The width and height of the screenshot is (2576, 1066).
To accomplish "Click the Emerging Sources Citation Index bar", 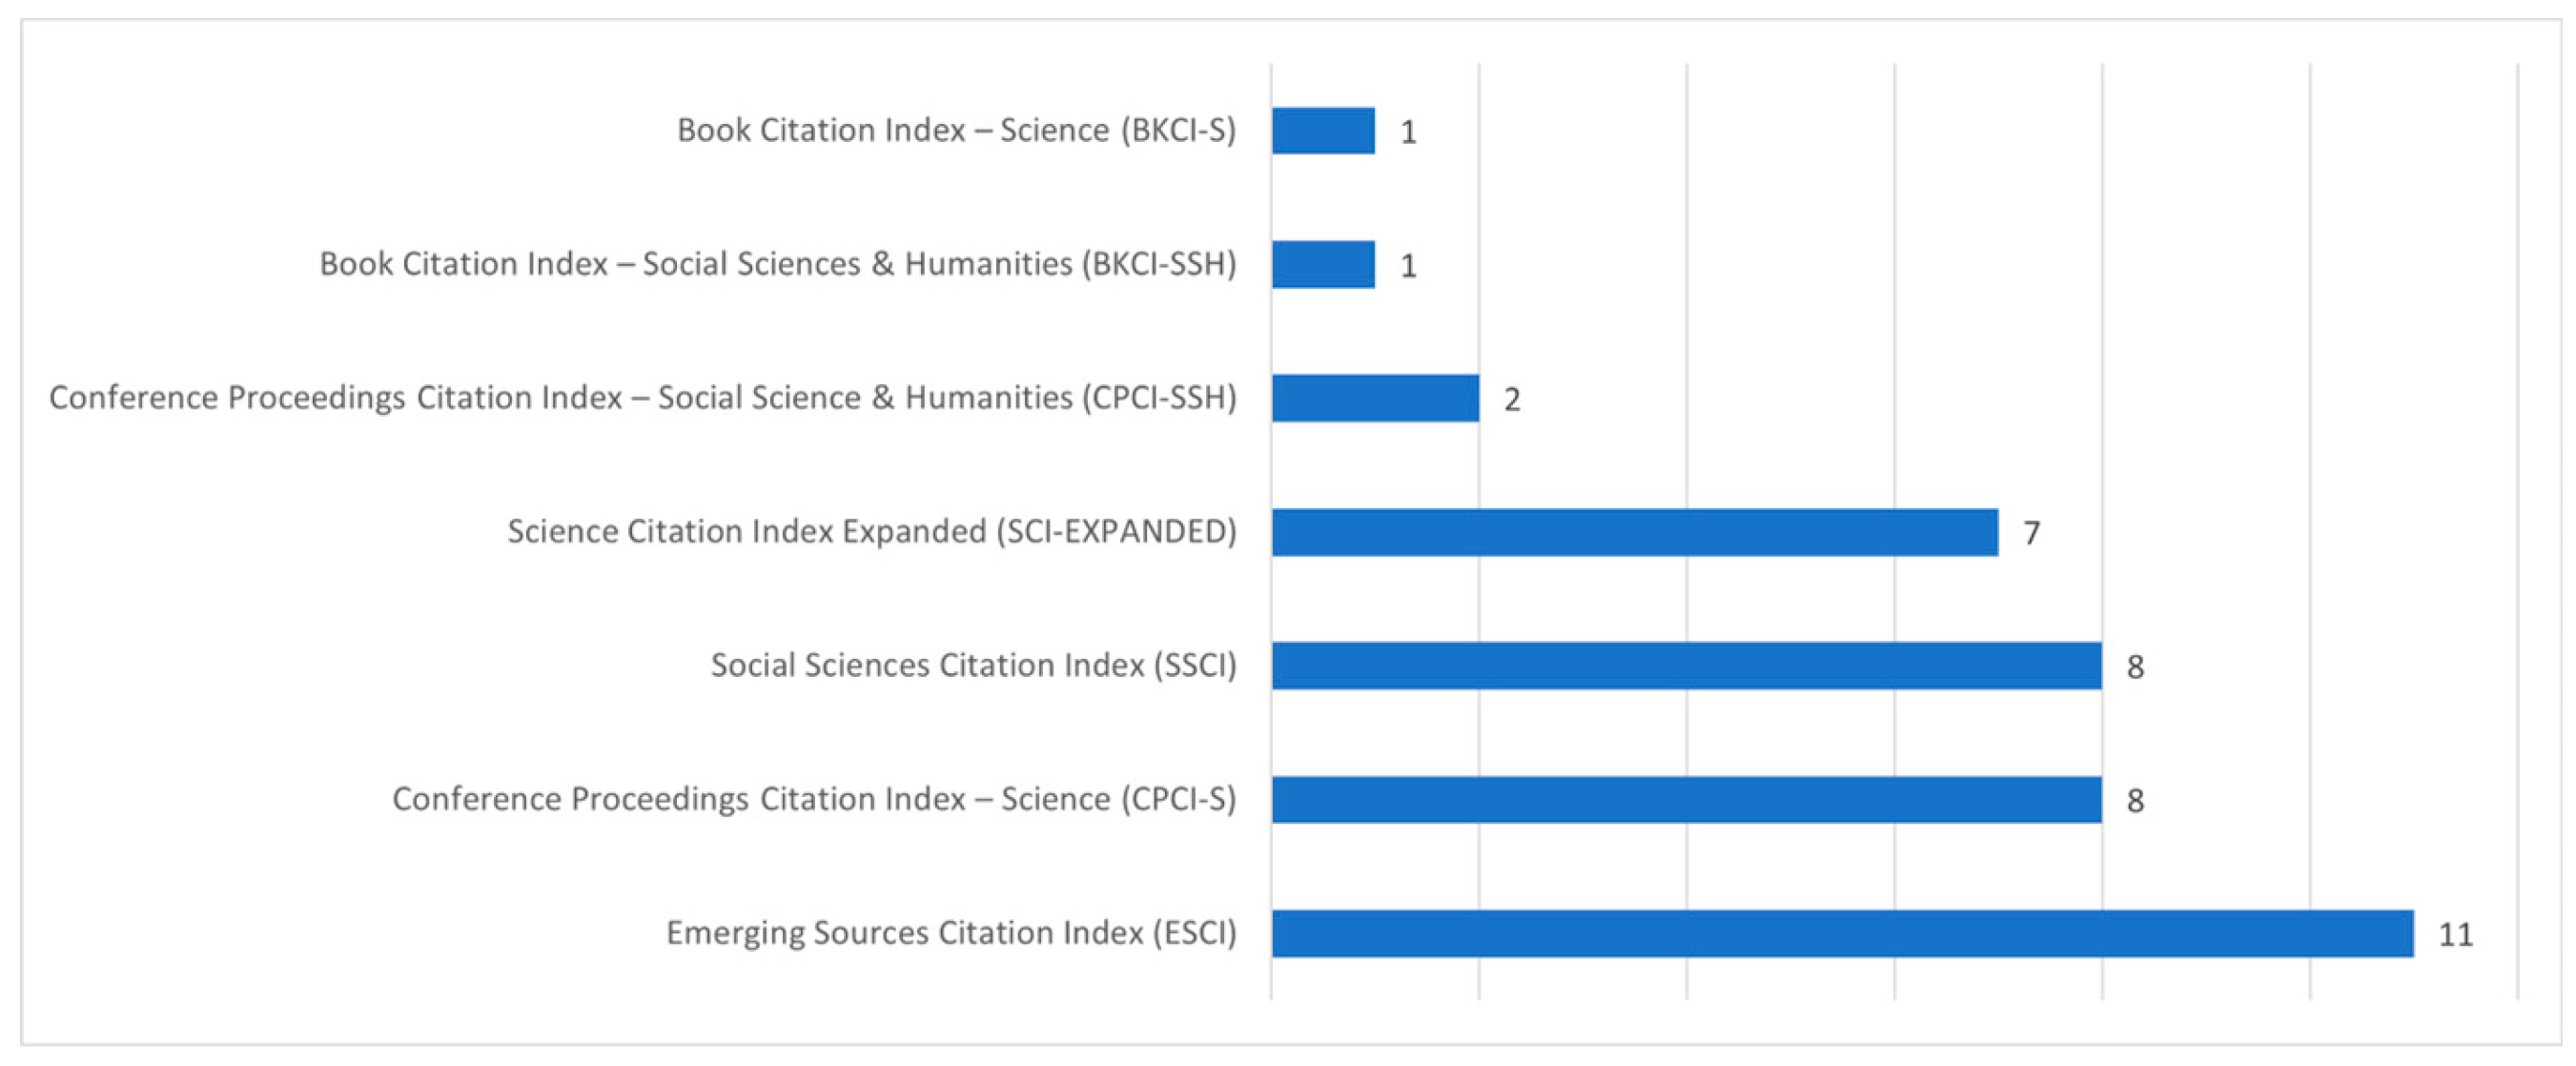I will pyautogui.click(x=1842, y=934).
